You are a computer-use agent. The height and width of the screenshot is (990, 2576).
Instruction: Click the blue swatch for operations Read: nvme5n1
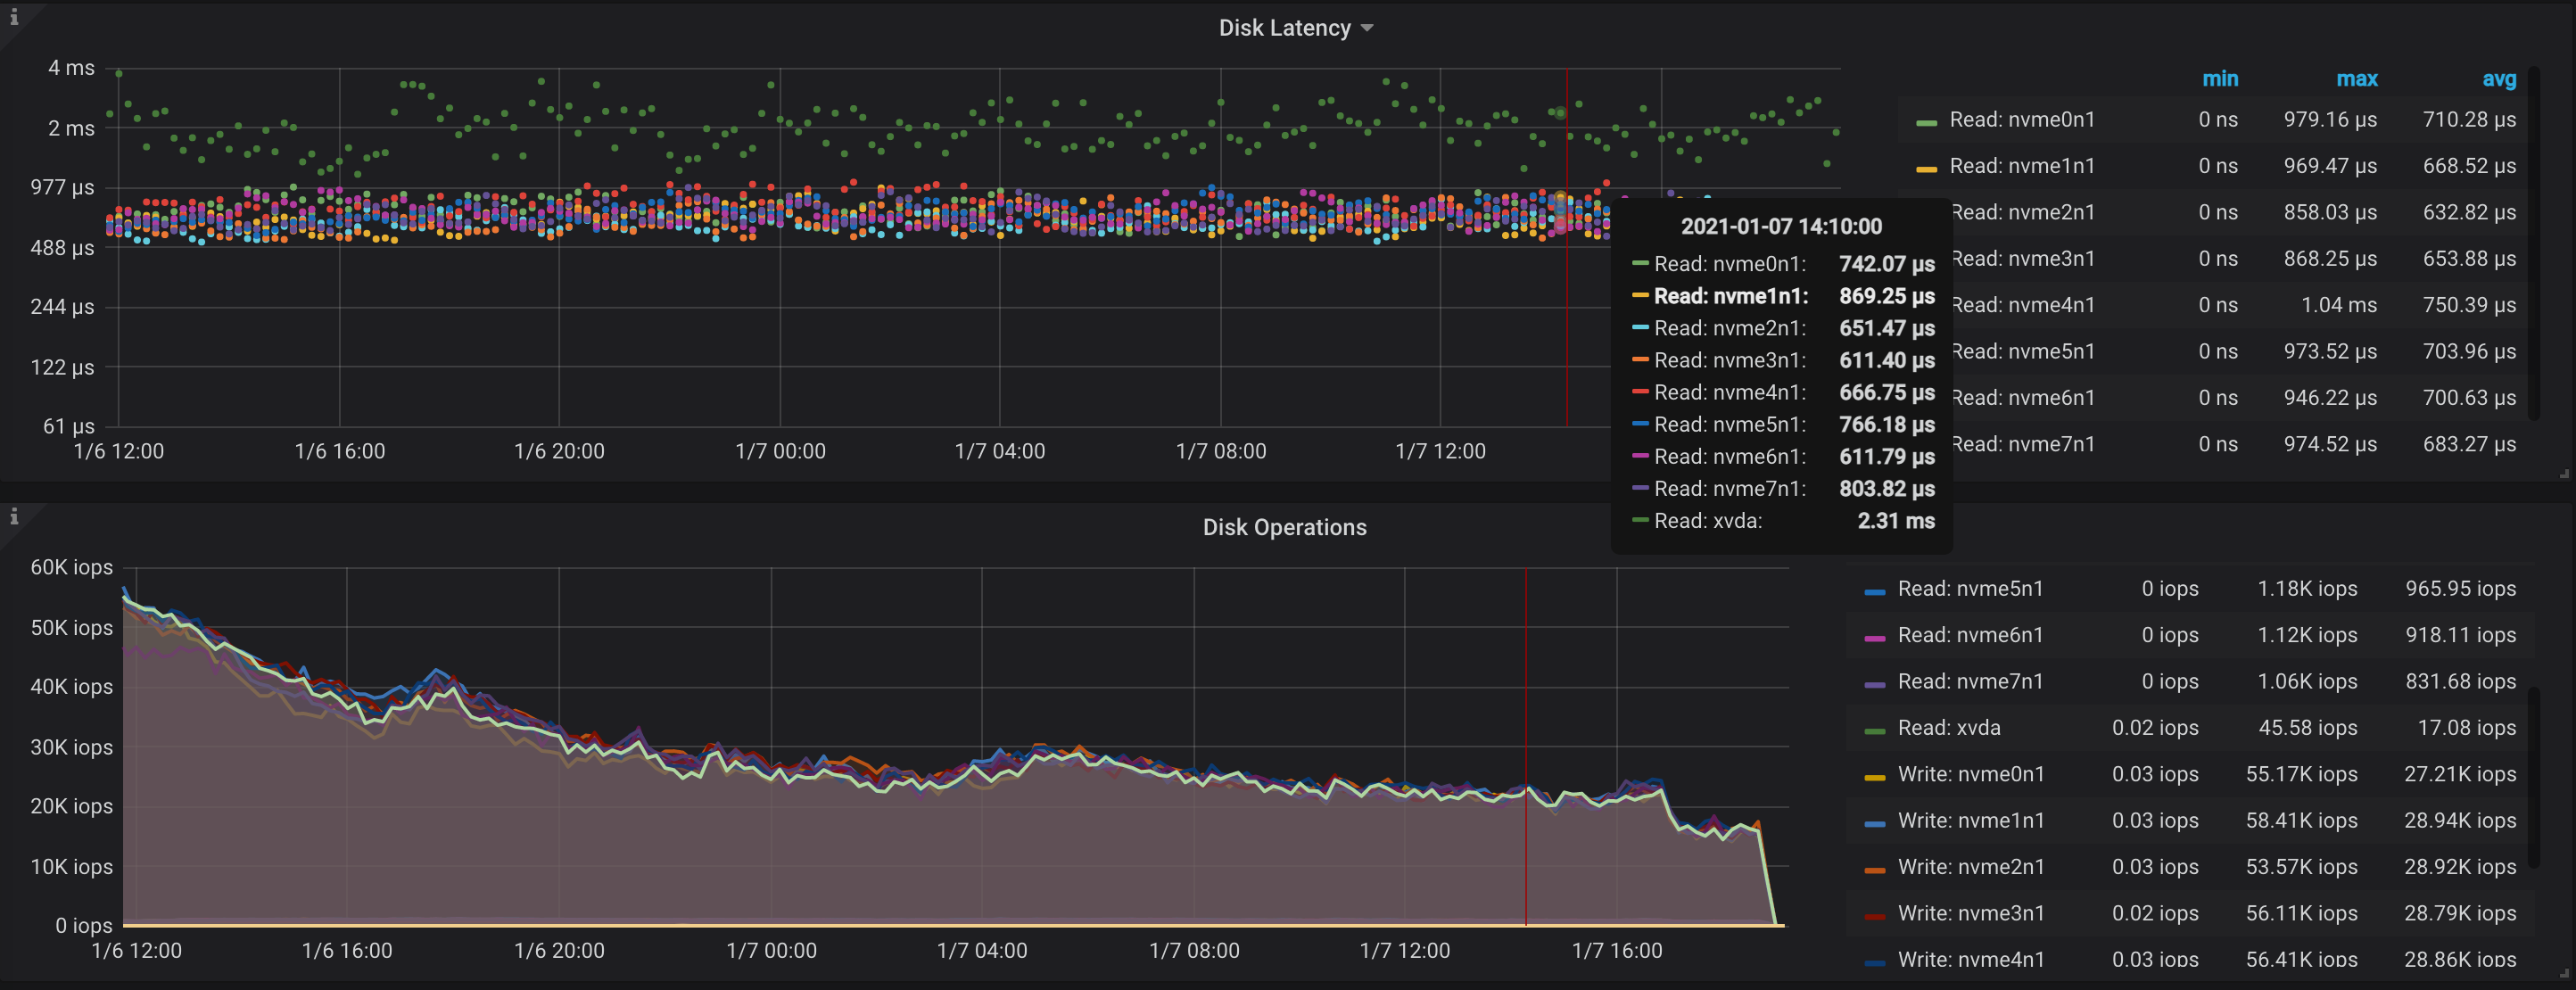(x=1875, y=592)
